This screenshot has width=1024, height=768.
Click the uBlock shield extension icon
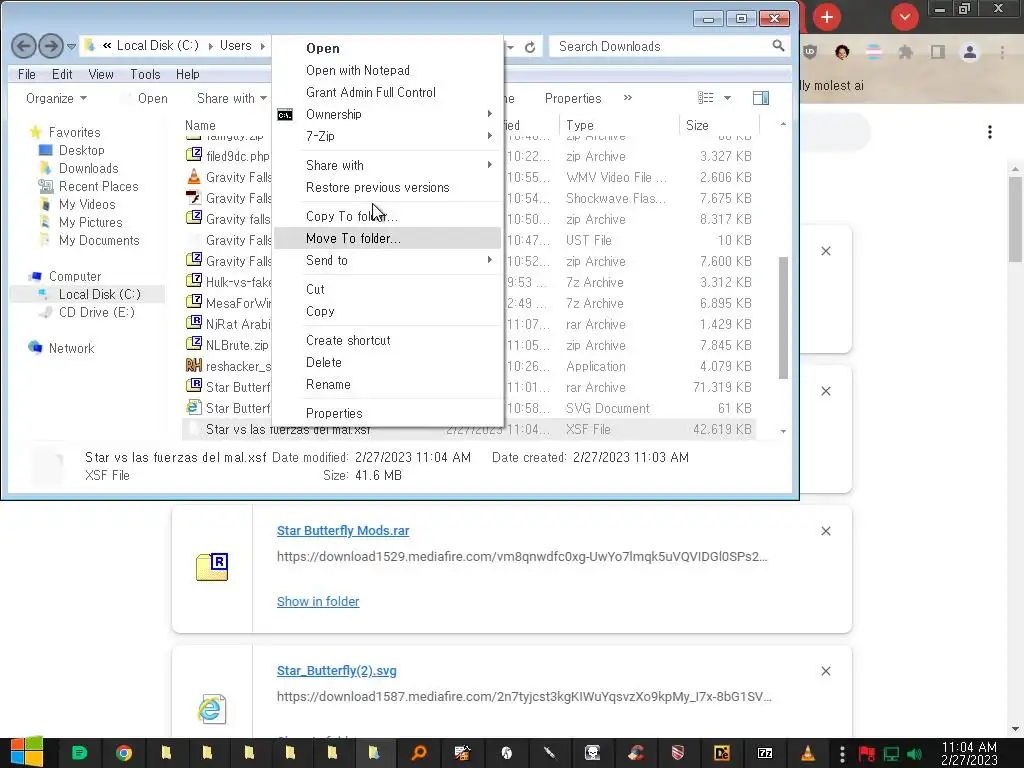(x=810, y=52)
